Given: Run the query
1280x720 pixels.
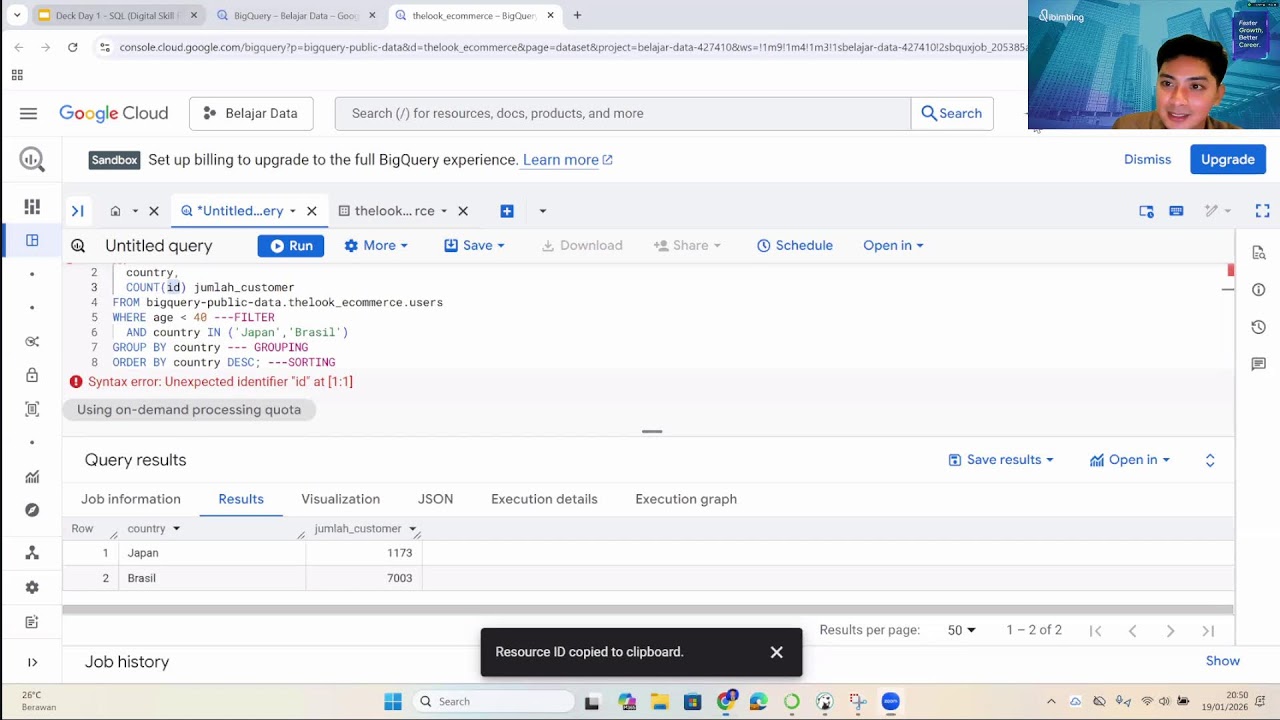Looking at the screenshot, I should 291,245.
